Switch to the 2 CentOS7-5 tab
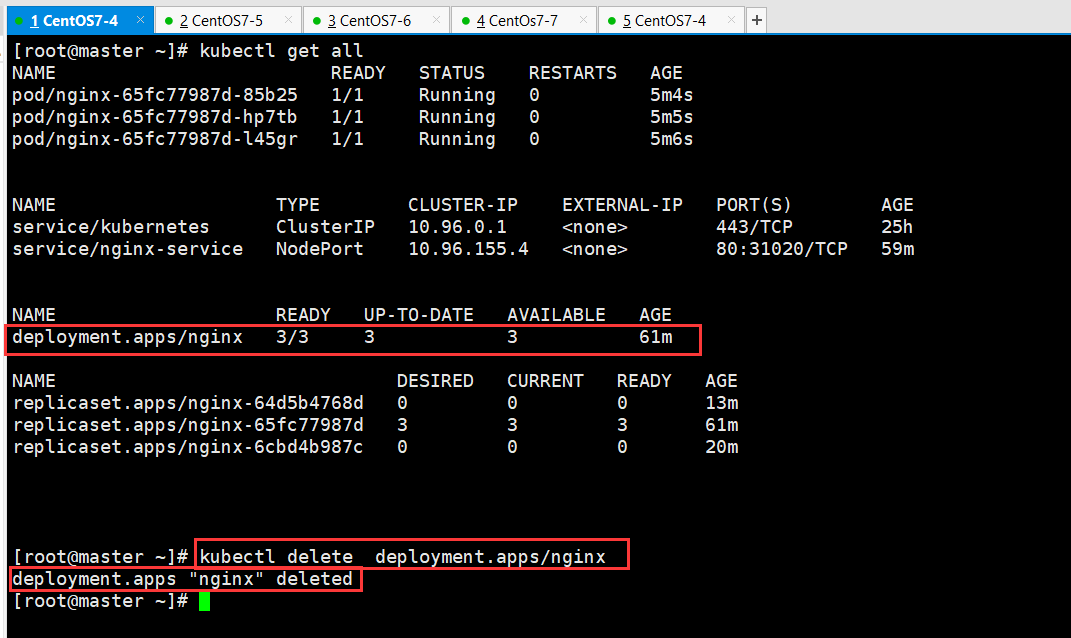 (x=227, y=20)
